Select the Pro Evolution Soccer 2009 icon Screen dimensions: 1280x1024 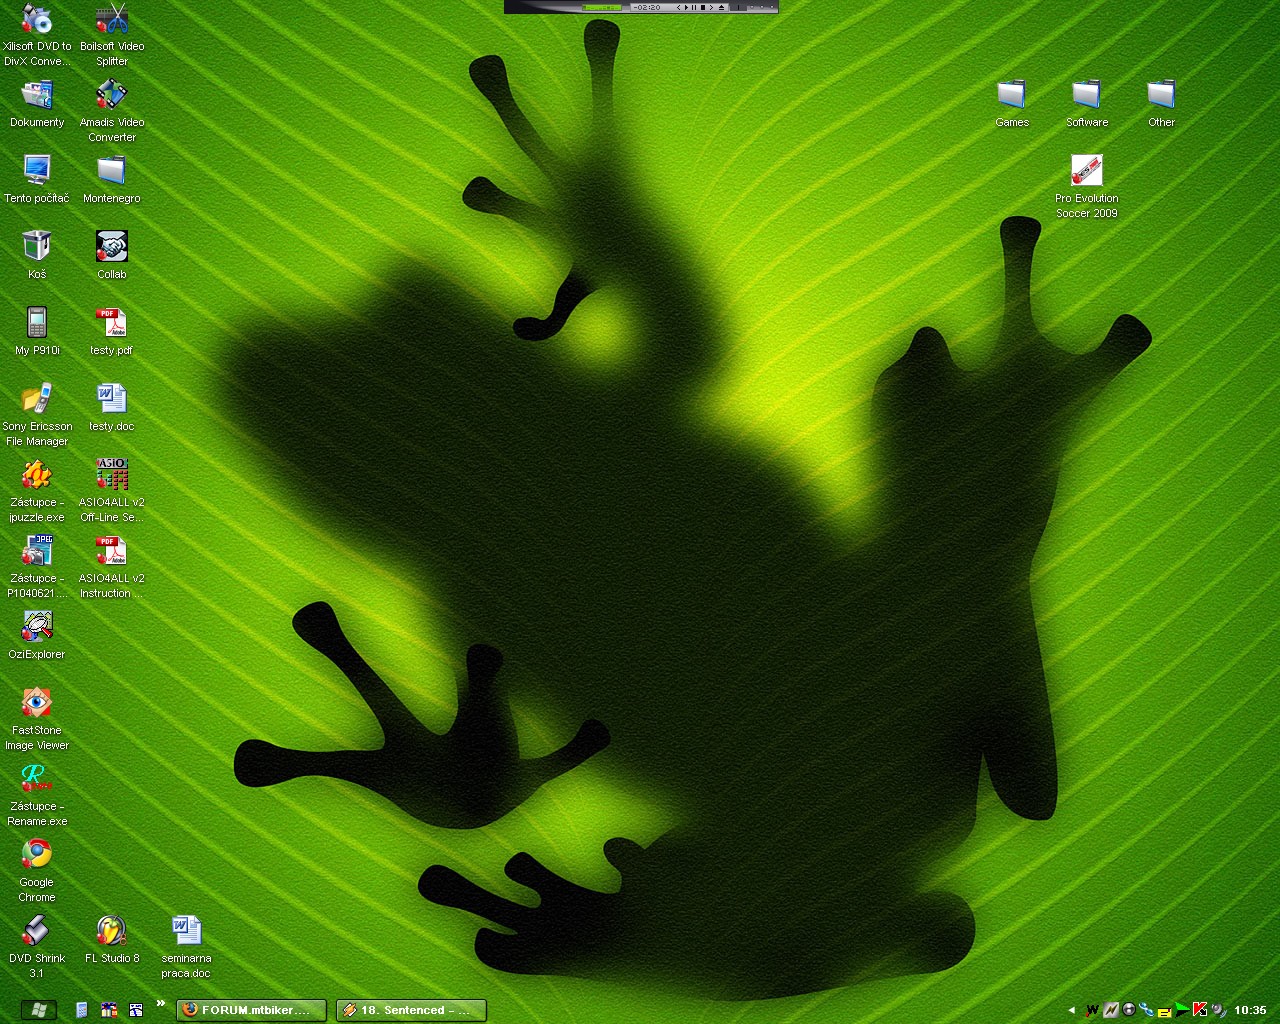pyautogui.click(x=1086, y=172)
